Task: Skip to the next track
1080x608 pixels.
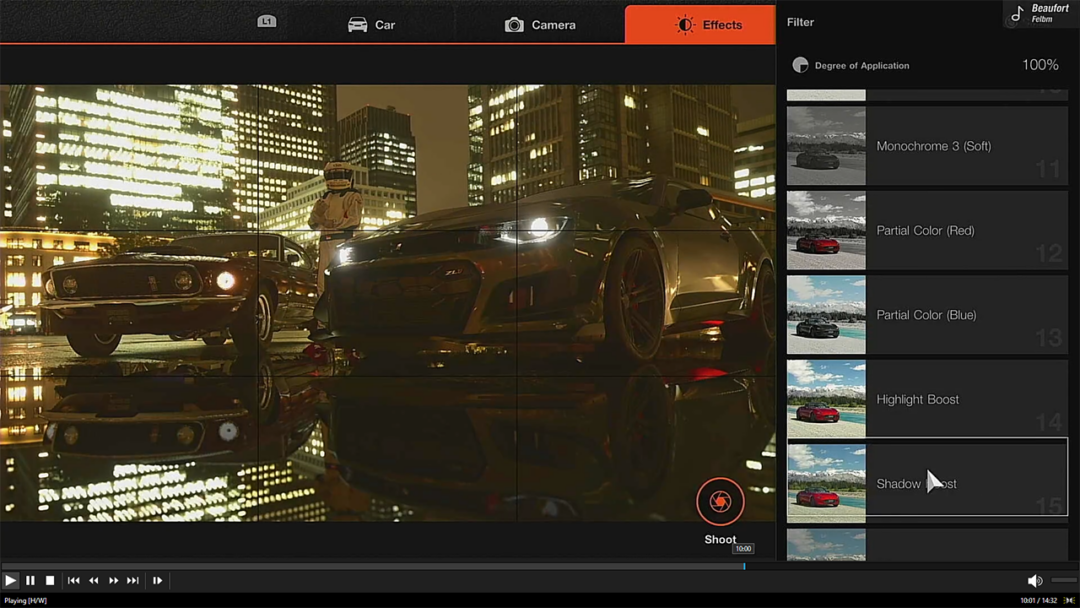Action: pos(133,580)
